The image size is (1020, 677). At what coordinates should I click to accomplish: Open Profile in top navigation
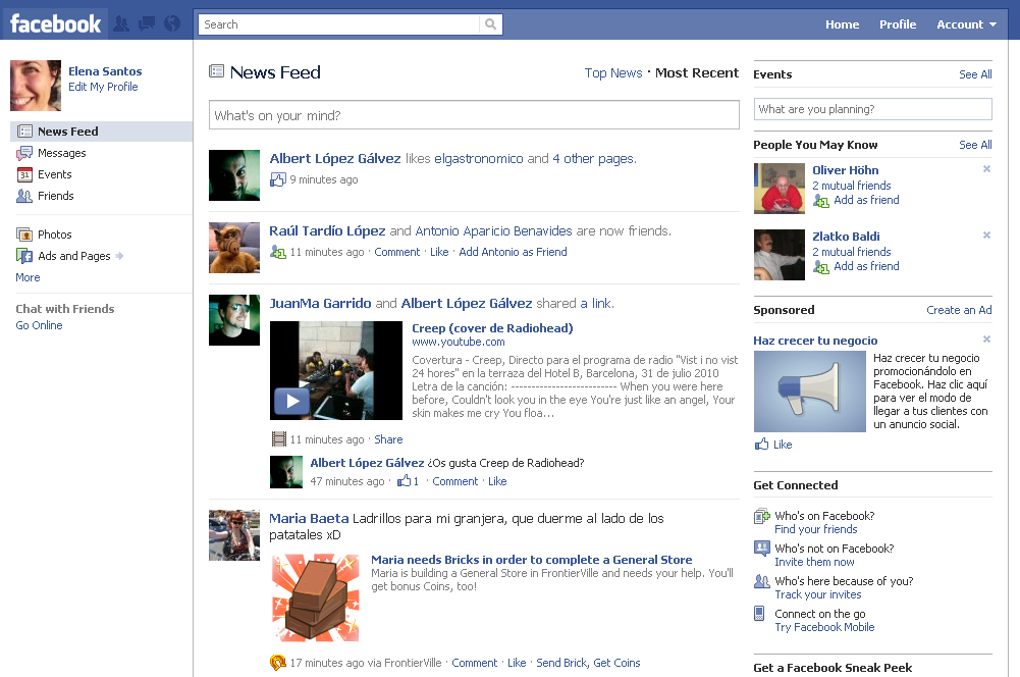[897, 25]
